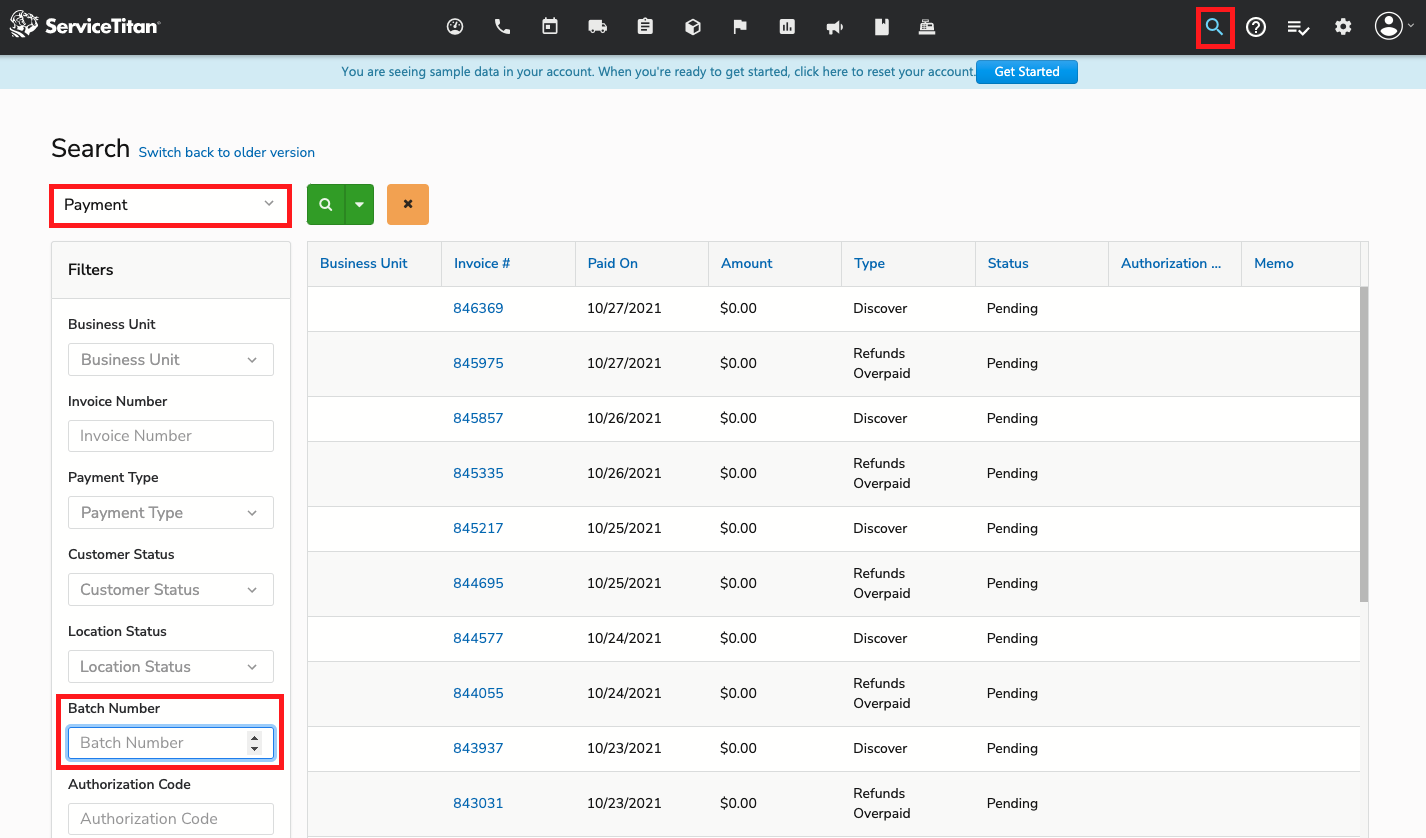Click the Authorization Code input field

[x=171, y=819]
